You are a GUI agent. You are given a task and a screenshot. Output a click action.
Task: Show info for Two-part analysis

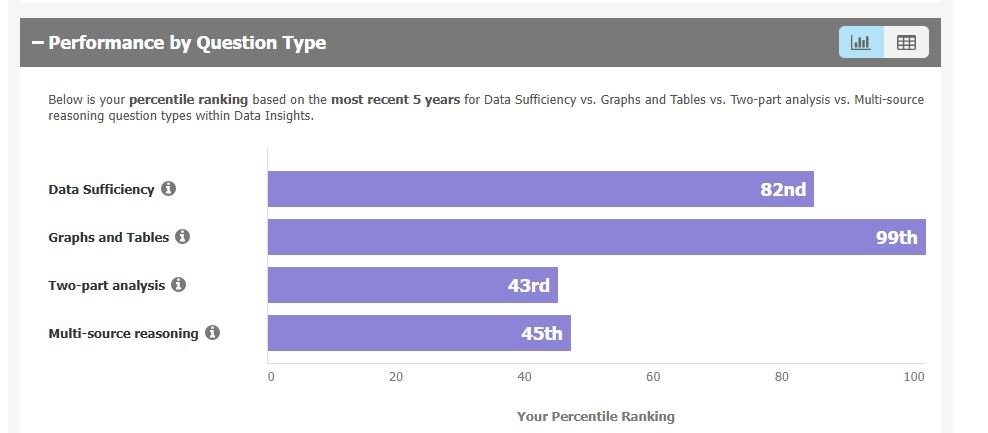(179, 285)
